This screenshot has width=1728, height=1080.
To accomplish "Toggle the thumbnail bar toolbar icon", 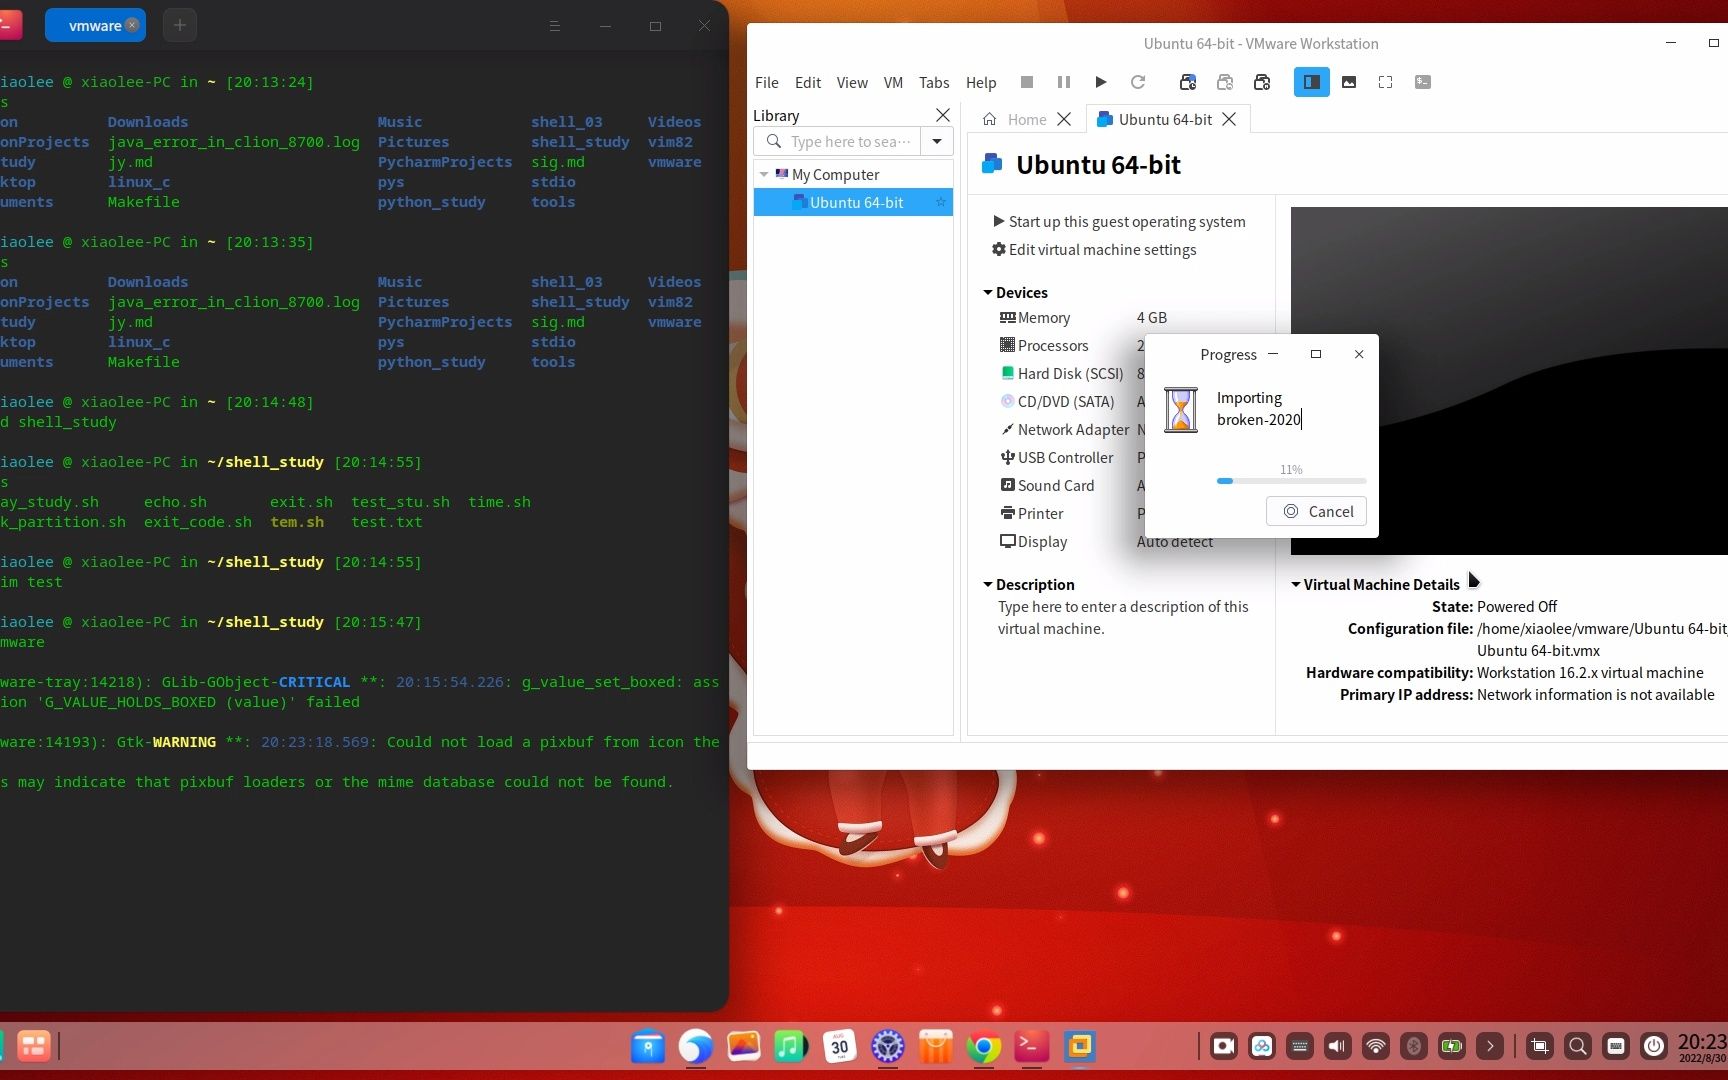I will click(x=1349, y=82).
